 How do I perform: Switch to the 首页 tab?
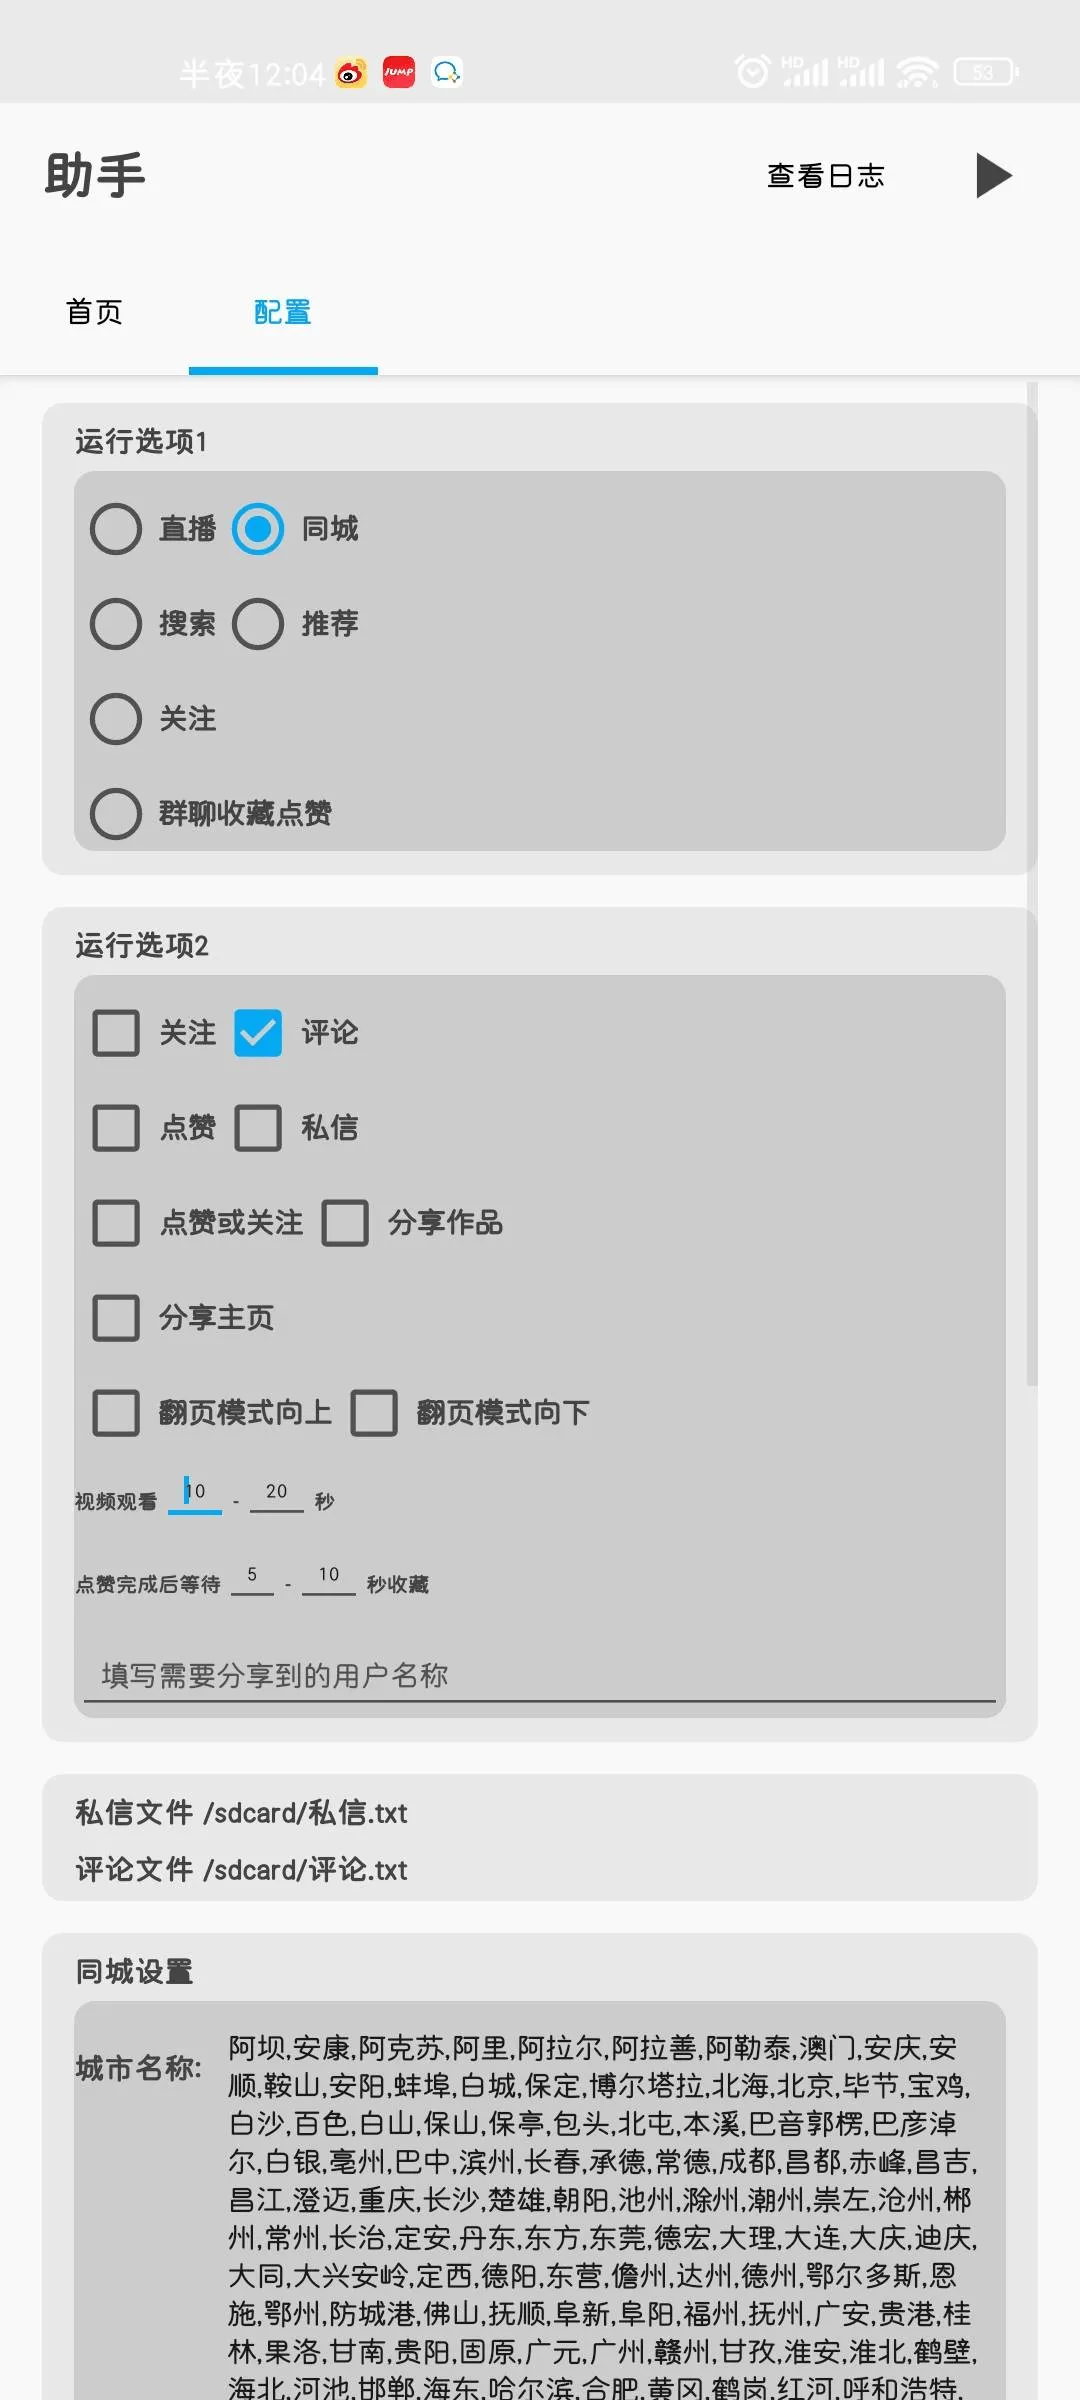coord(95,313)
